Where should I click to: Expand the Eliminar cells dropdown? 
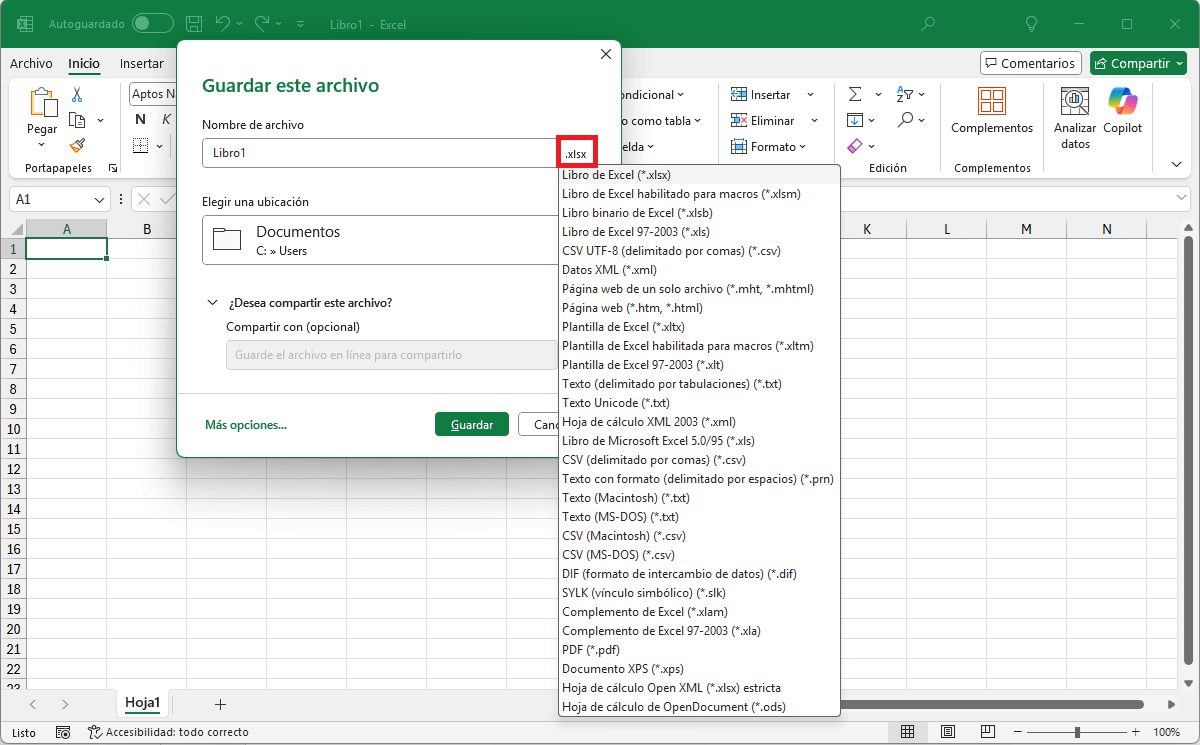click(x=816, y=121)
